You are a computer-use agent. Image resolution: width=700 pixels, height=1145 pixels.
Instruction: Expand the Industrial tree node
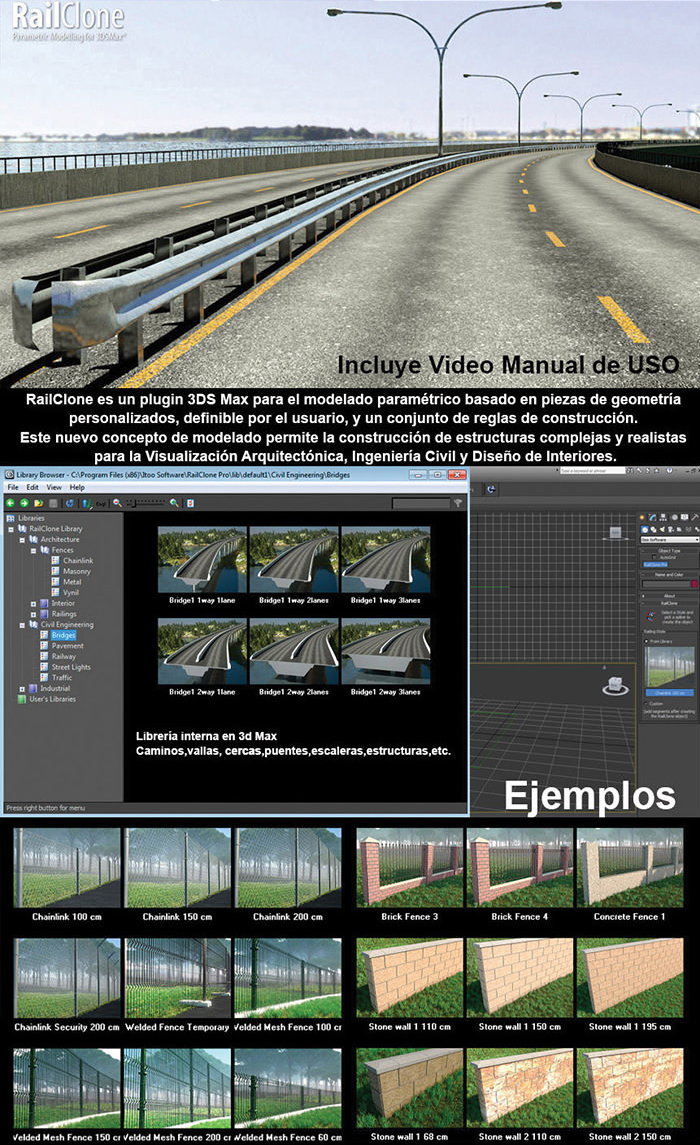(22, 689)
